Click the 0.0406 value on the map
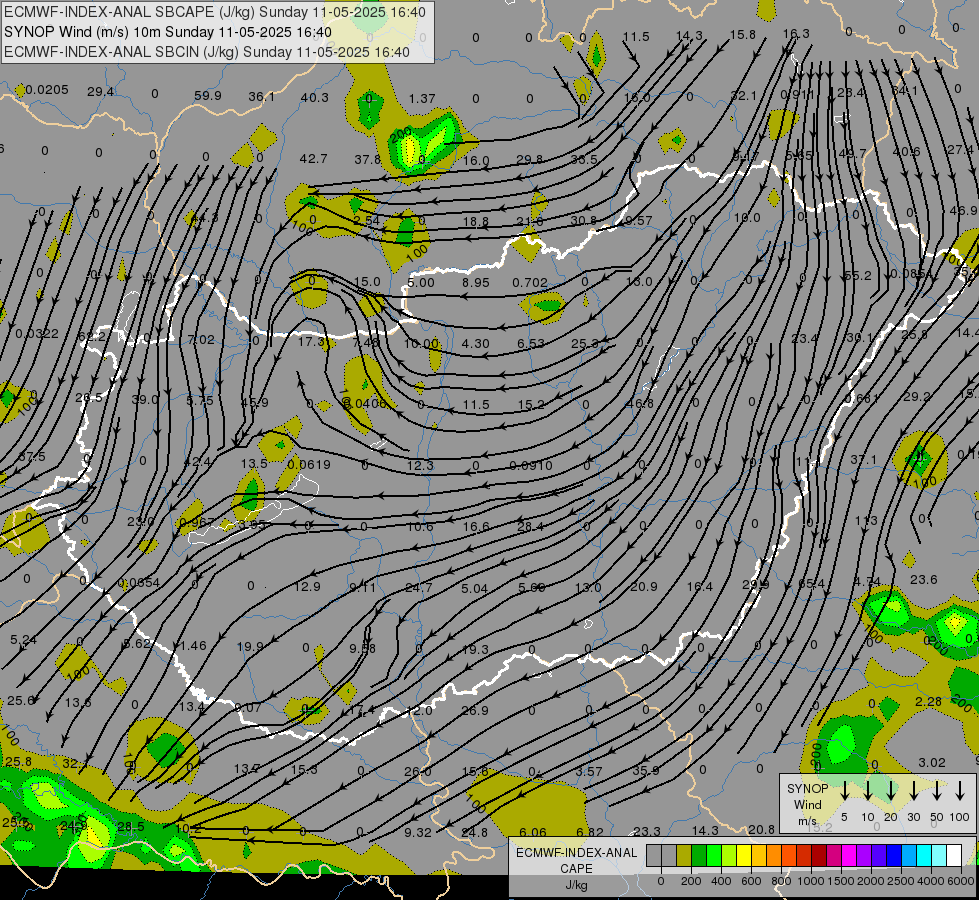The height and width of the screenshot is (900, 979). 365,403
